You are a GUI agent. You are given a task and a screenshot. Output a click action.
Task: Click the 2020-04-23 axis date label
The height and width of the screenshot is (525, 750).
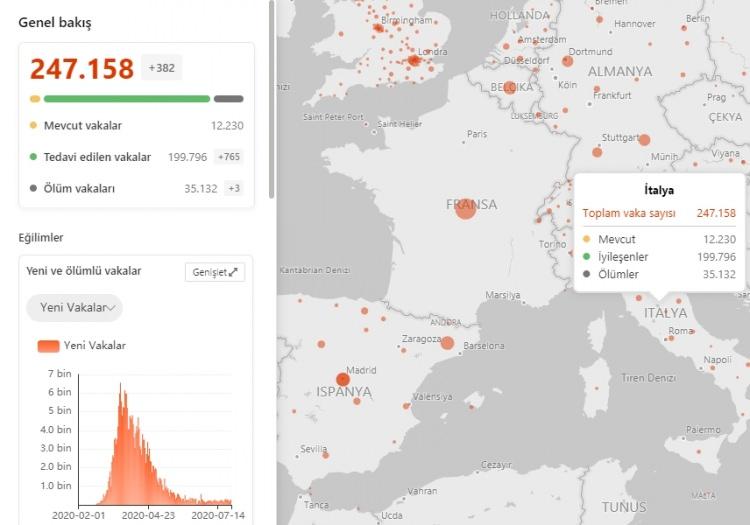coord(148,515)
